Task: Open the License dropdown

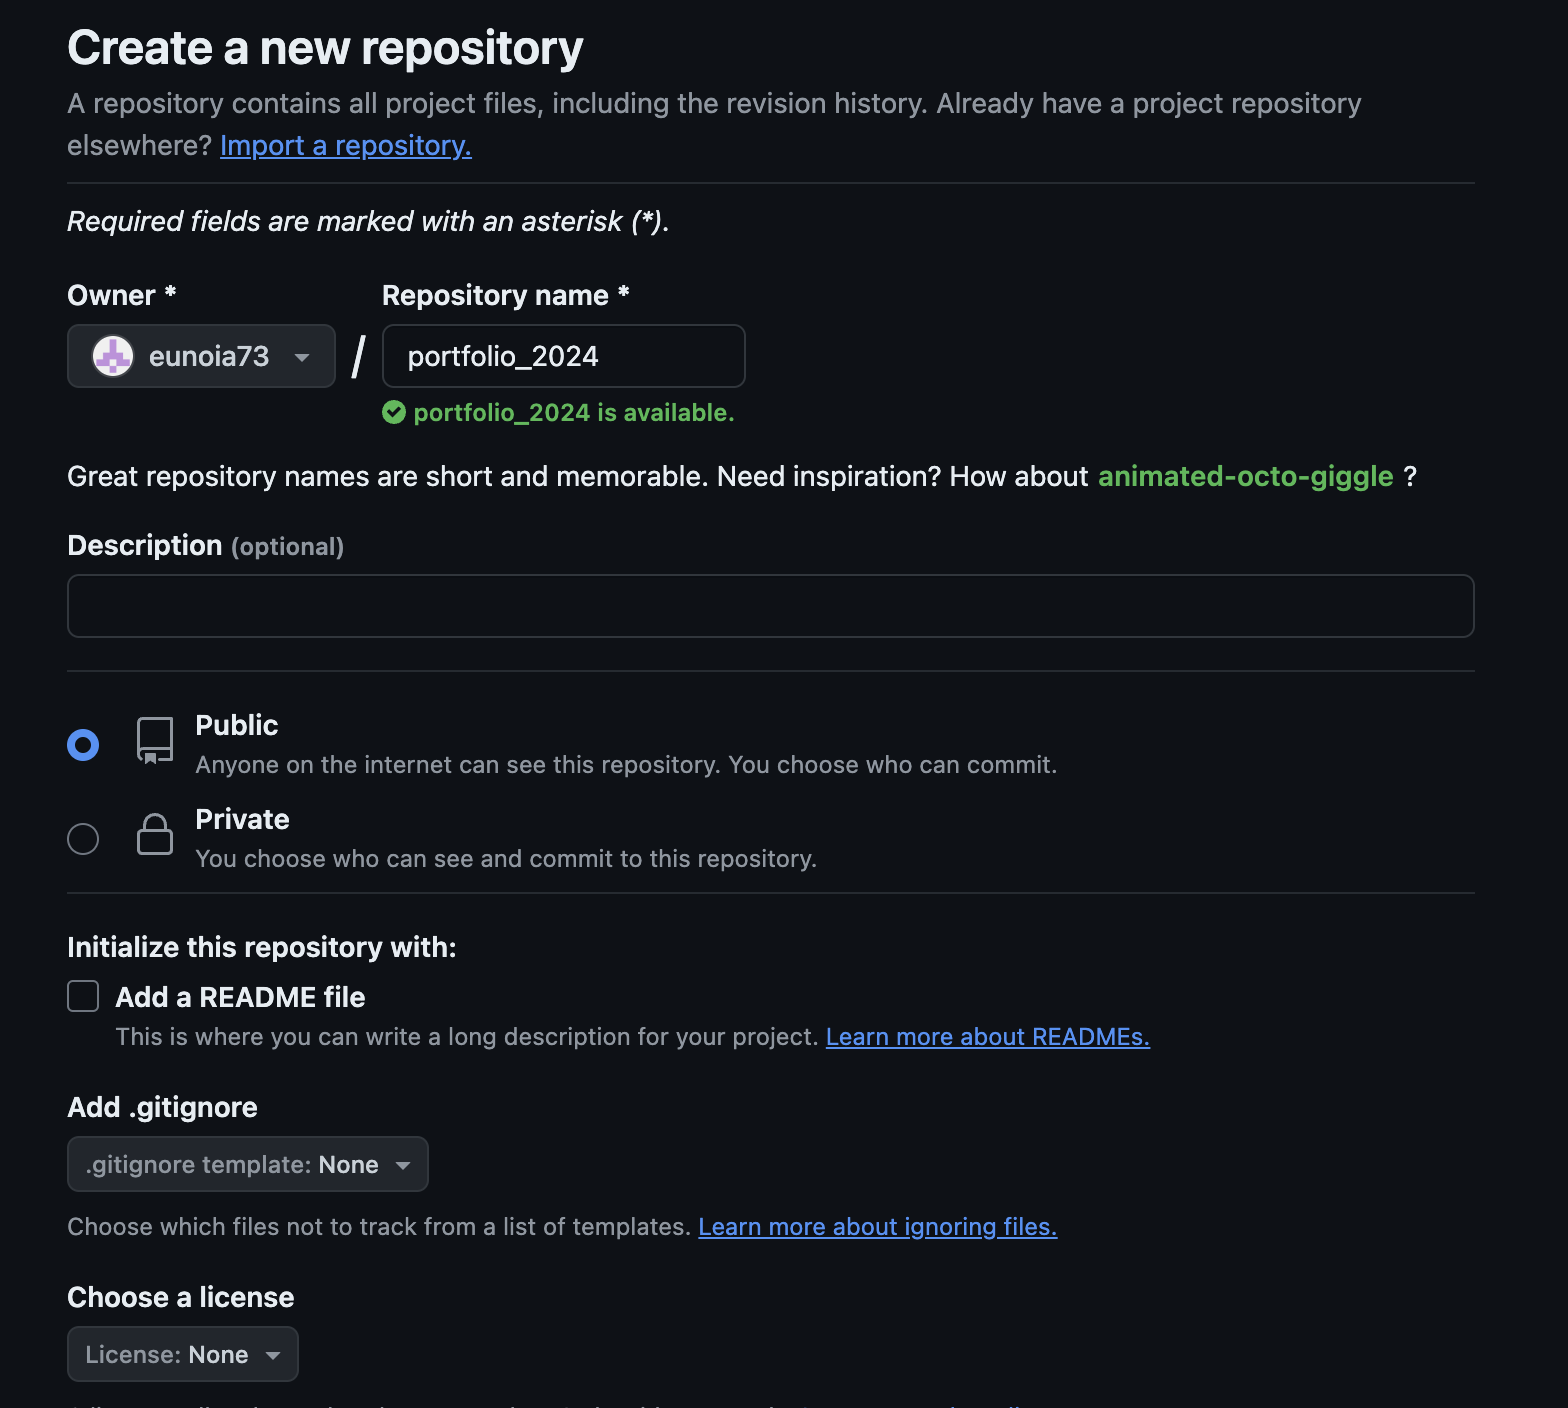Action: (182, 1354)
